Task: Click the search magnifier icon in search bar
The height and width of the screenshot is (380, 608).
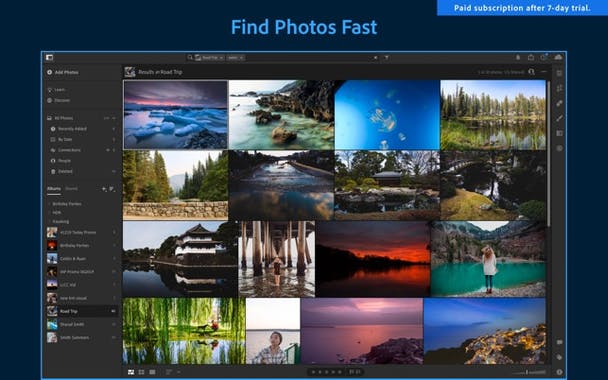Action: click(190, 57)
